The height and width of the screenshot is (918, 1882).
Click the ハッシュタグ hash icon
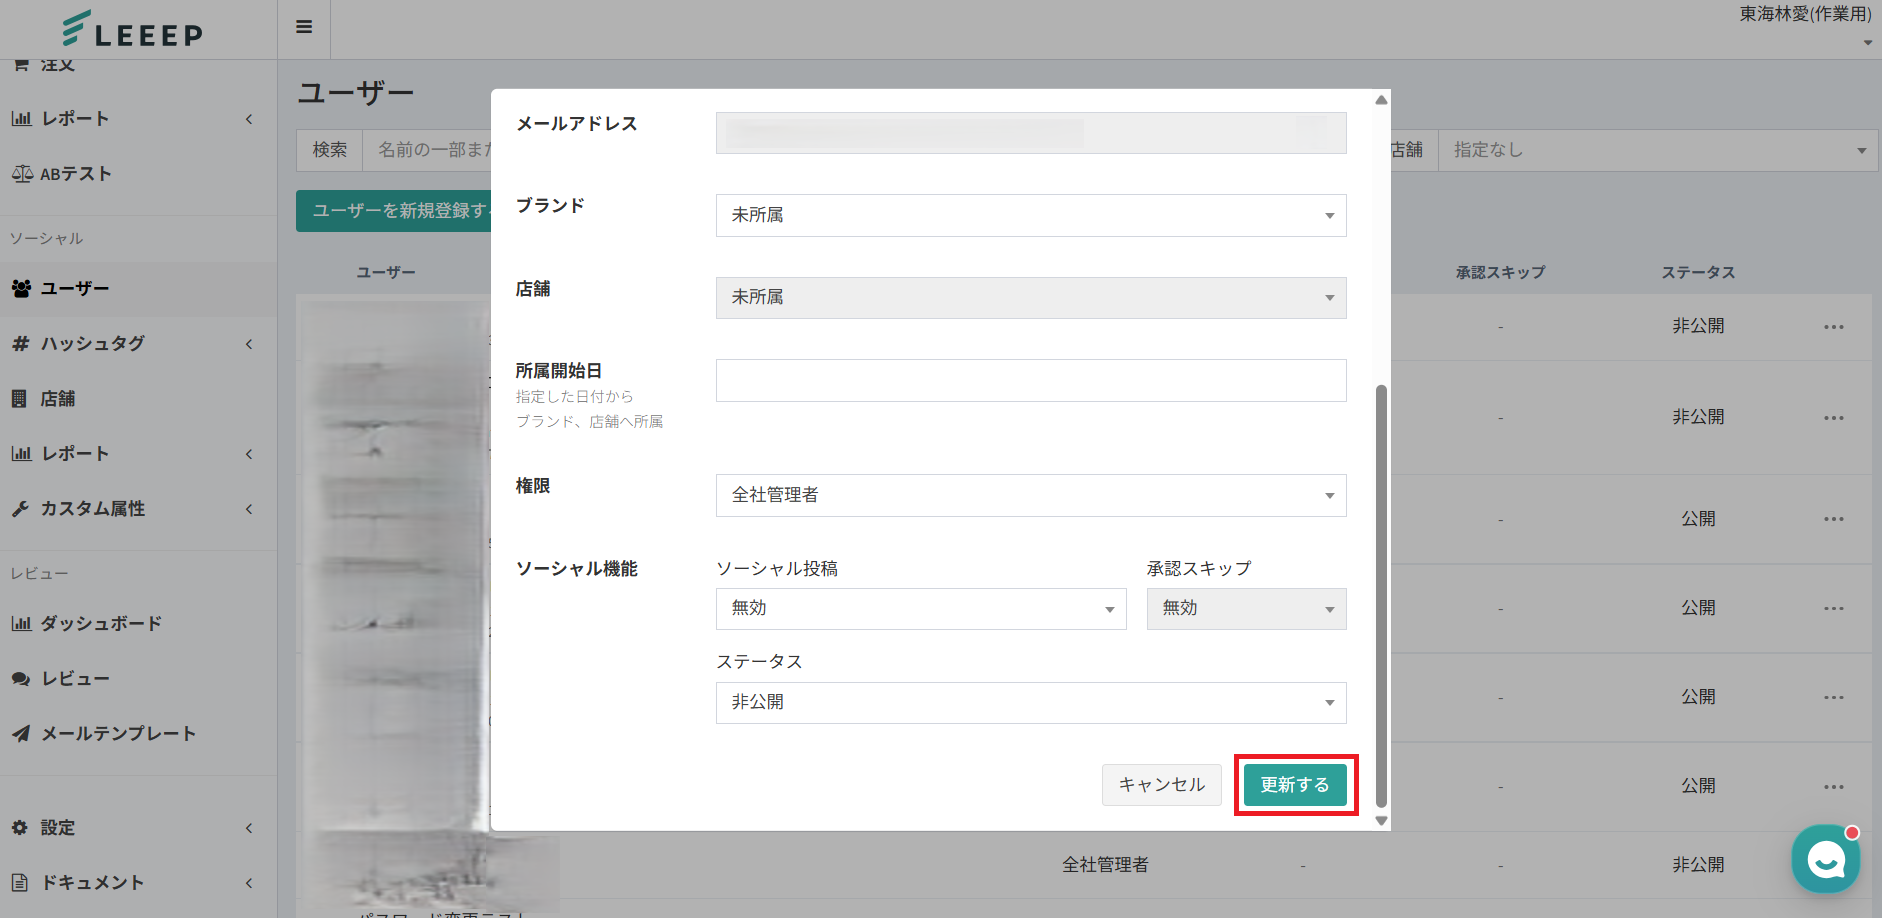tap(20, 344)
